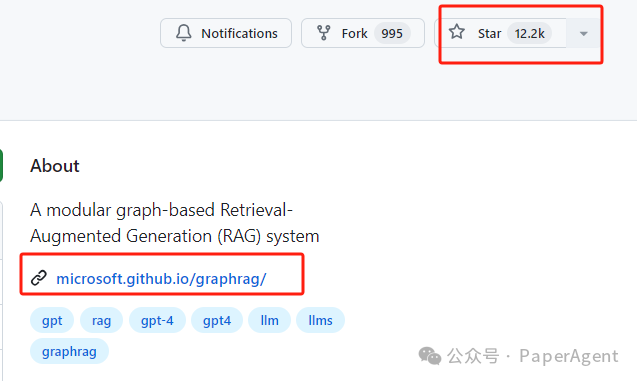Image resolution: width=637 pixels, height=381 pixels.
Task: Star the graphrag repository
Action: click(500, 33)
